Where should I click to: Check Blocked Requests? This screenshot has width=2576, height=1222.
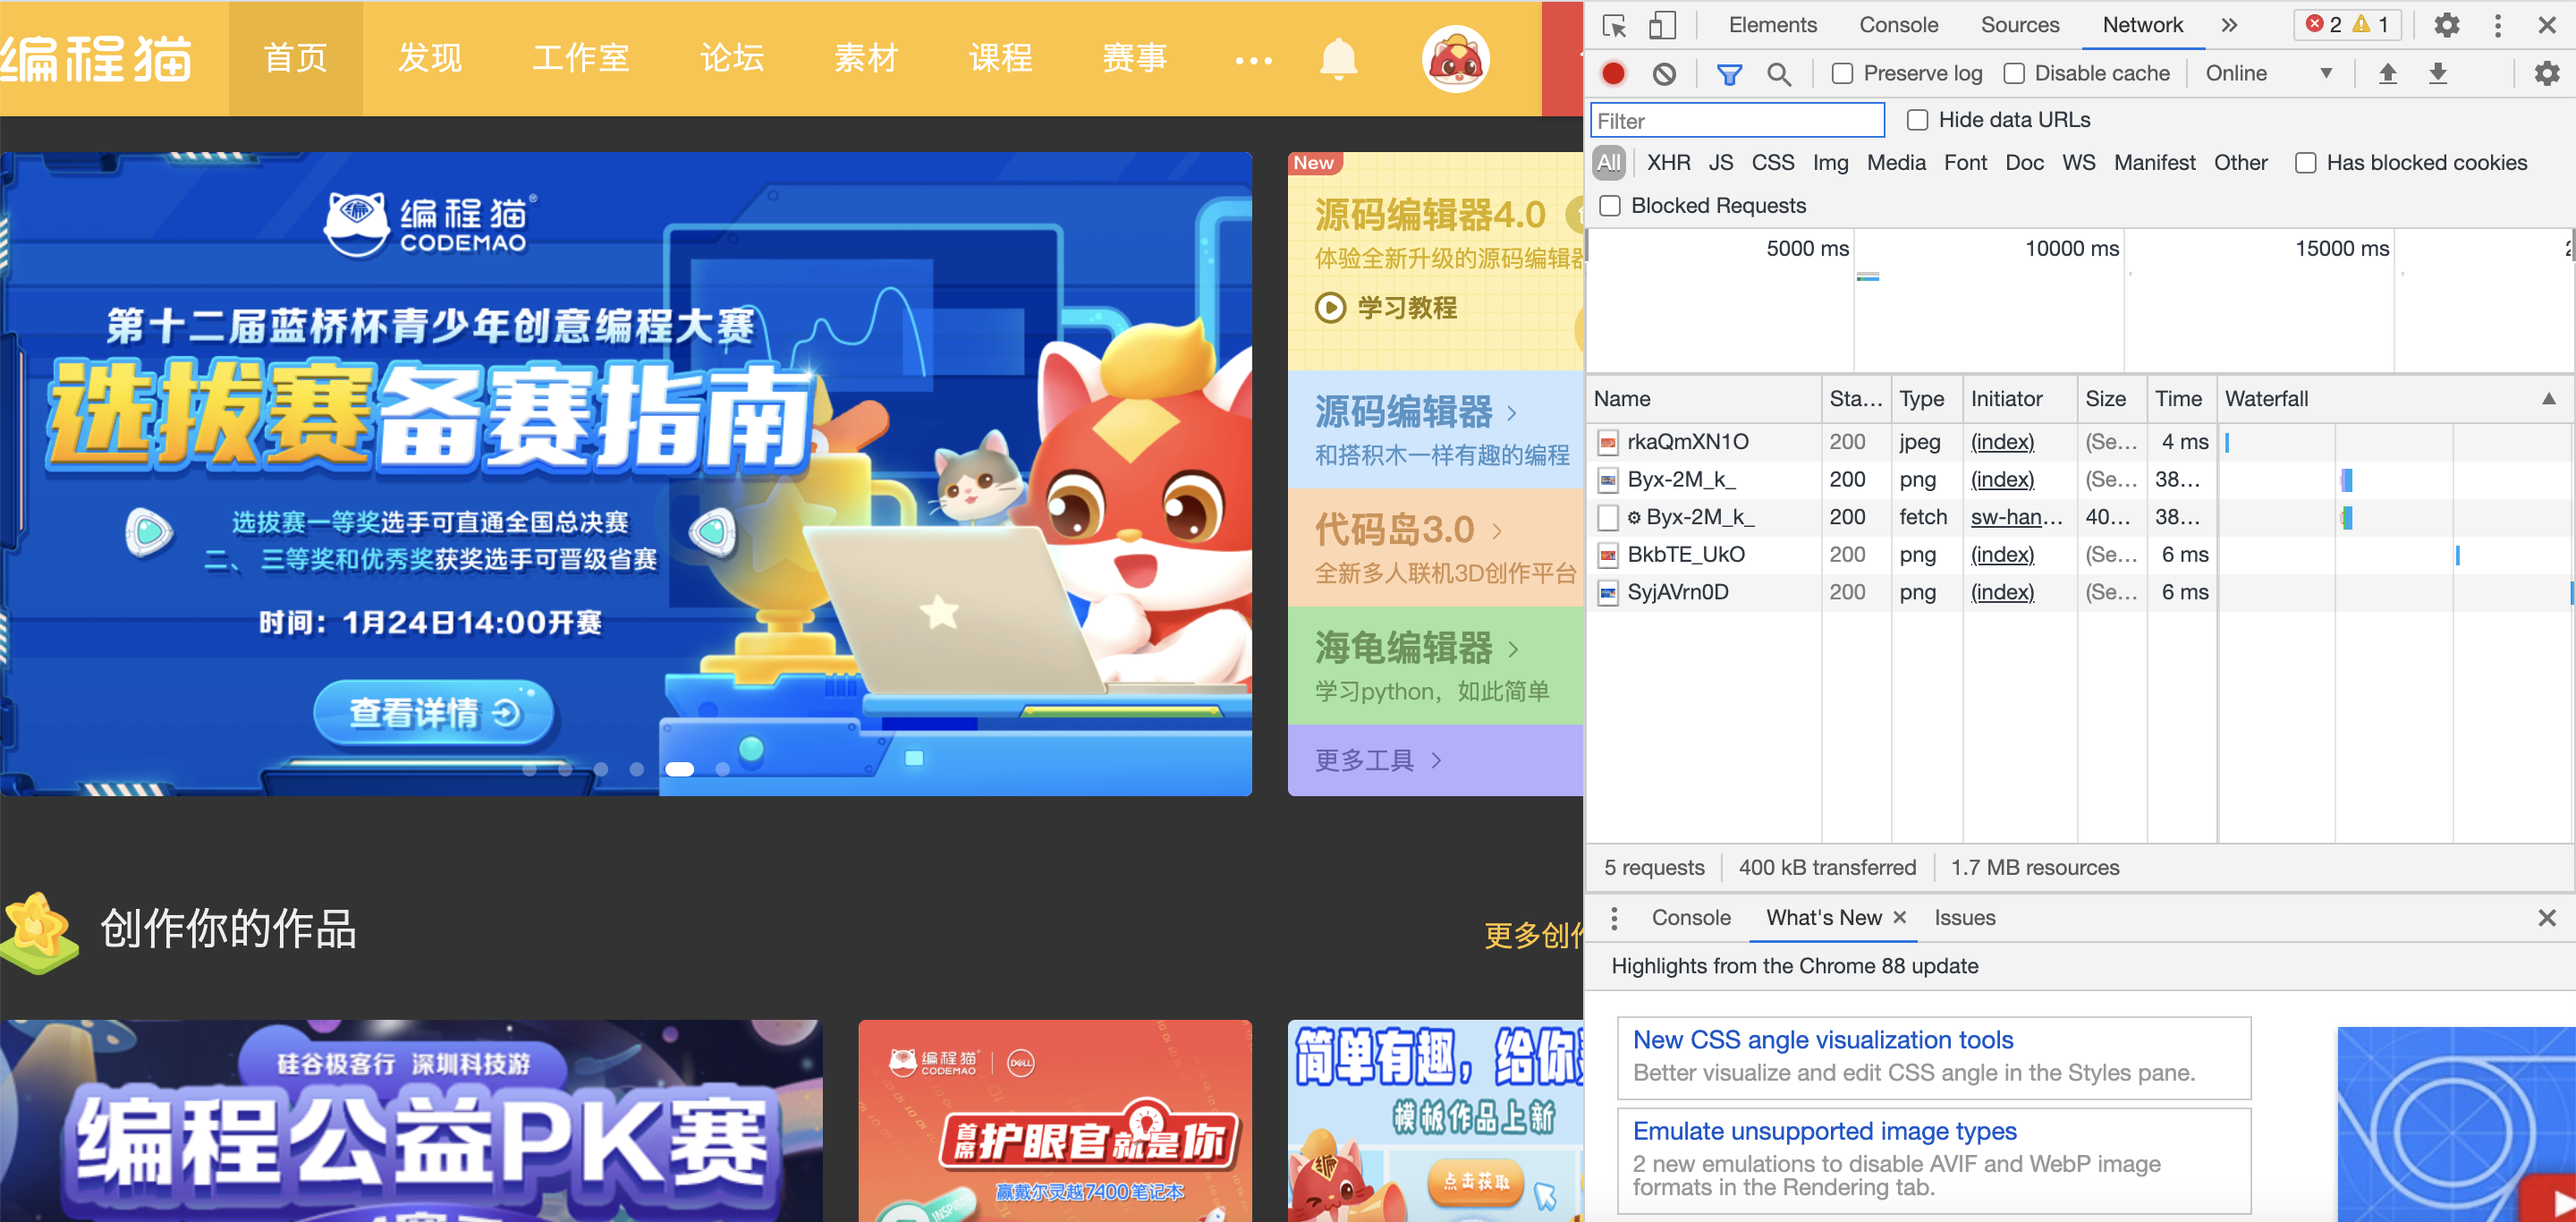click(1610, 206)
